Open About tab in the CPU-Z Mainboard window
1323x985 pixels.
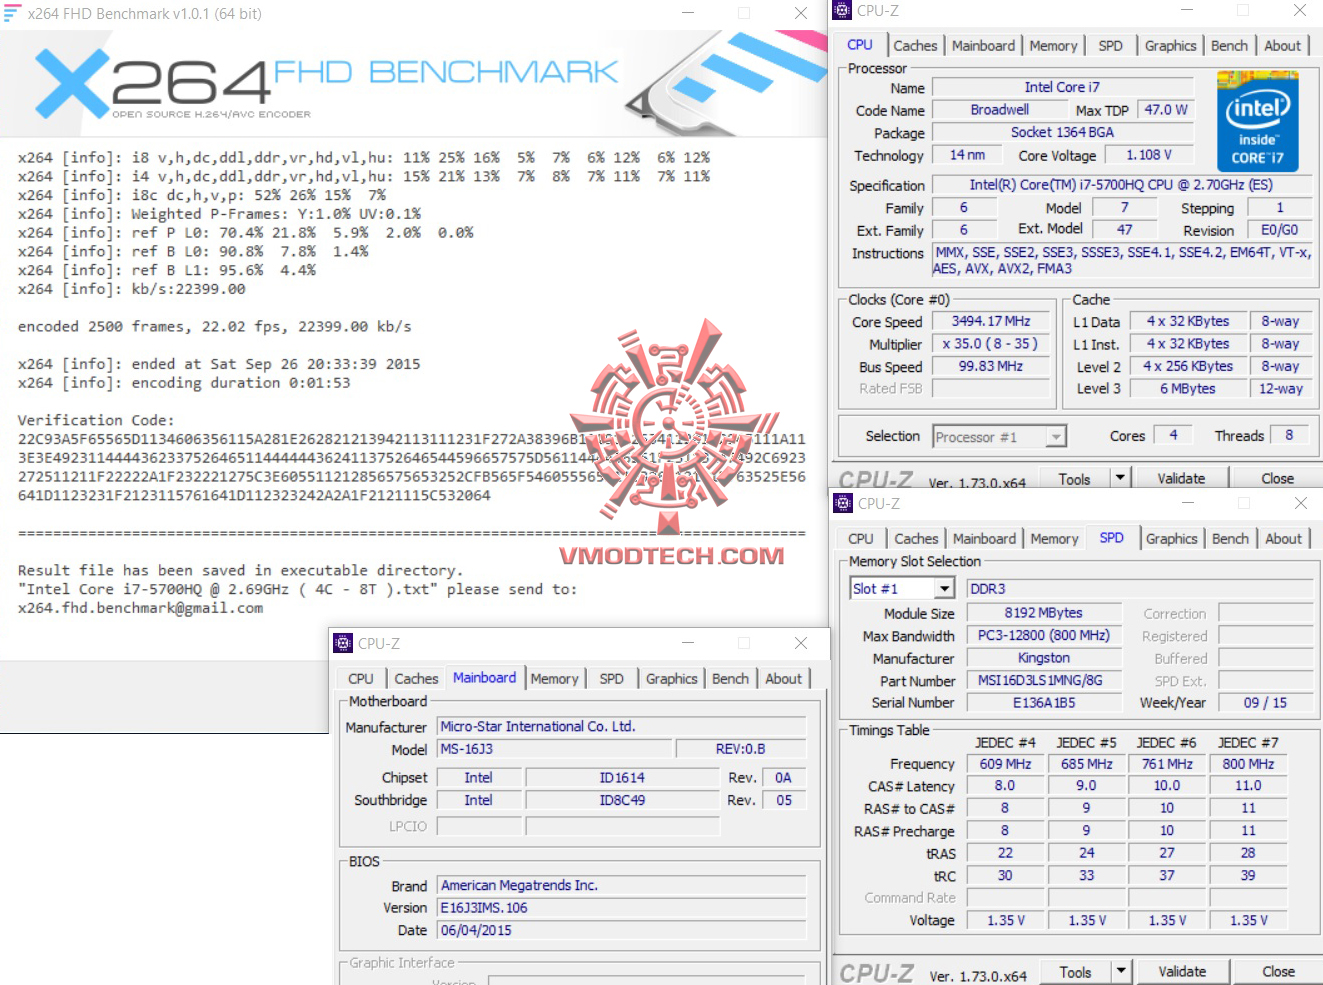783,679
